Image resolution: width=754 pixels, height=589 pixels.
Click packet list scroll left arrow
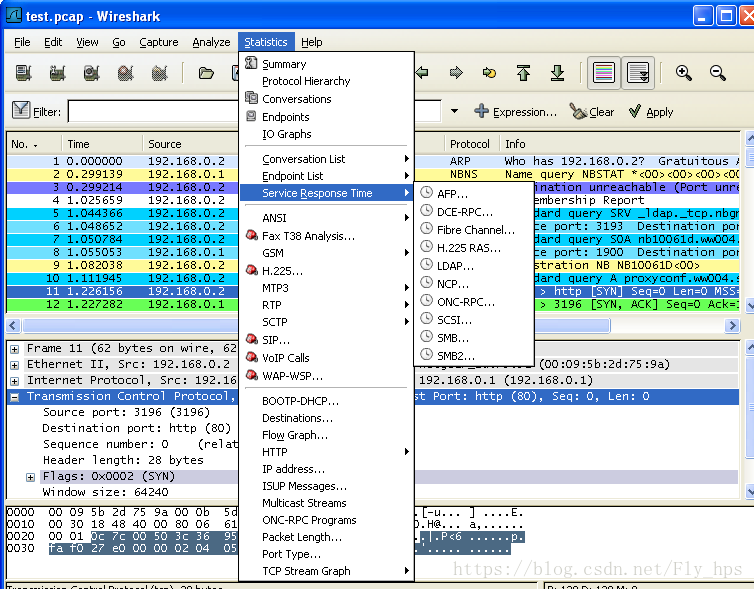click(x=13, y=326)
